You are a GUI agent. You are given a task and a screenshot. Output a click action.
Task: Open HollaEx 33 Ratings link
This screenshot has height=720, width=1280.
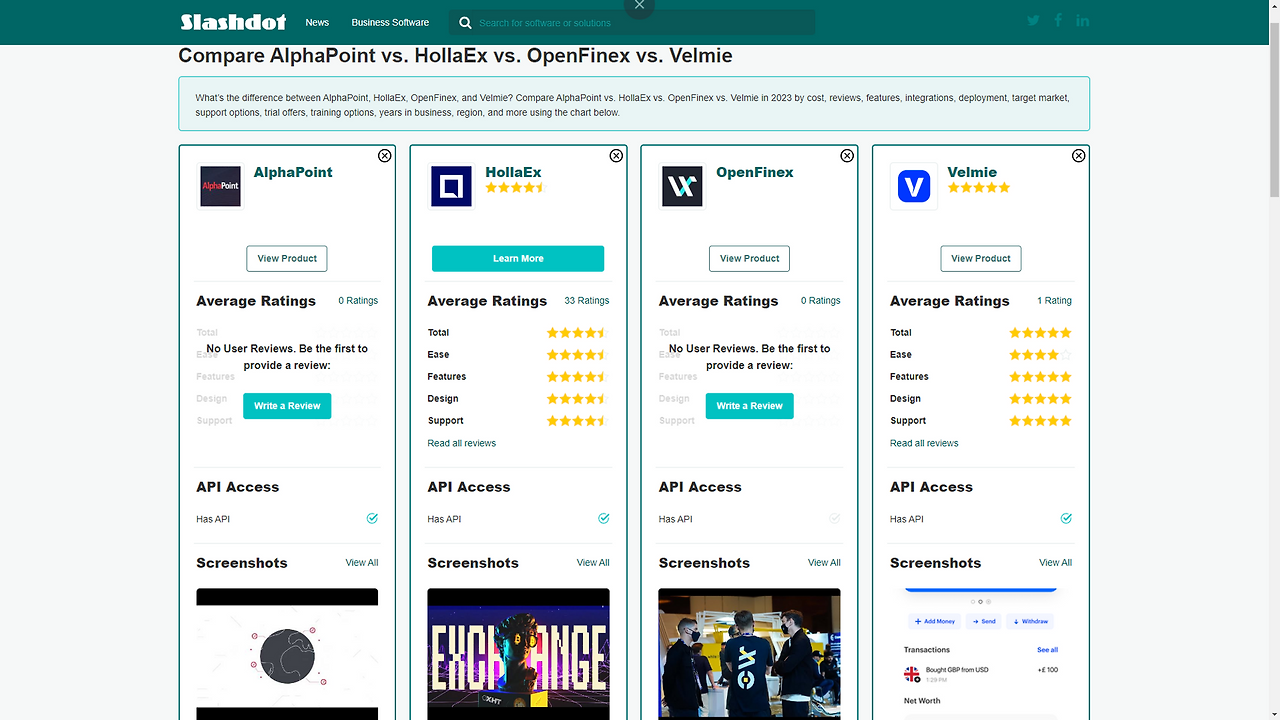[x=587, y=300]
